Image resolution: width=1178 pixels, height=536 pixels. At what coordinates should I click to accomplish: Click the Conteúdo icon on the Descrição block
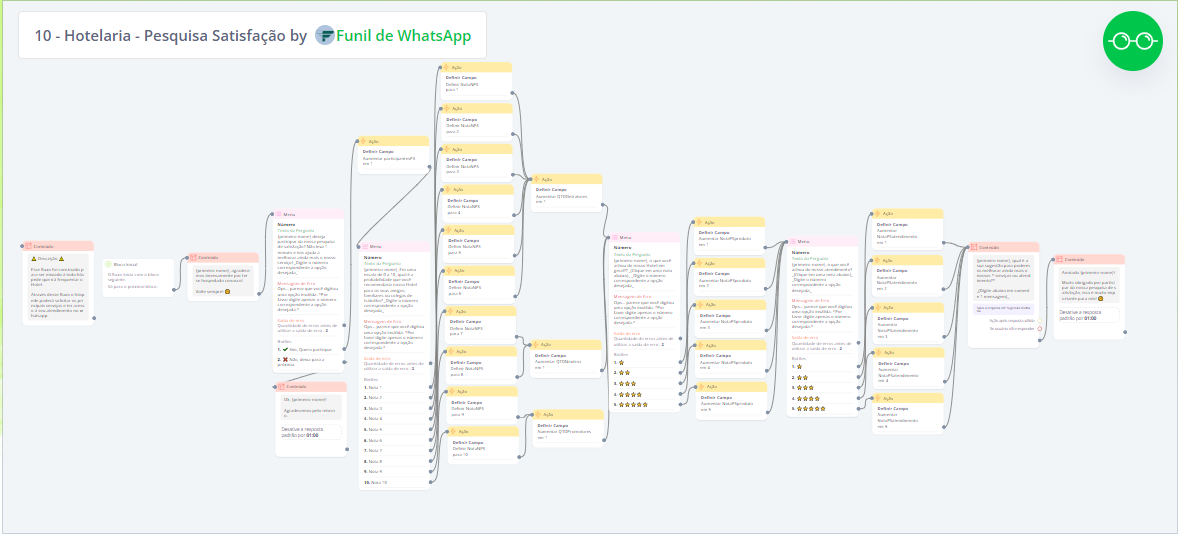[29, 246]
